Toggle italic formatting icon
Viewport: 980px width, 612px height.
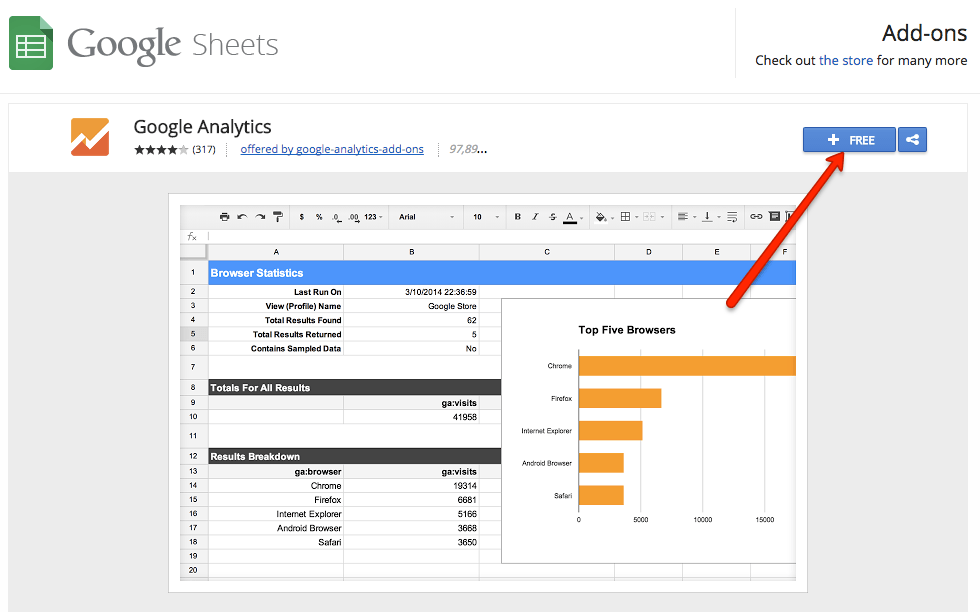pyautogui.click(x=535, y=217)
